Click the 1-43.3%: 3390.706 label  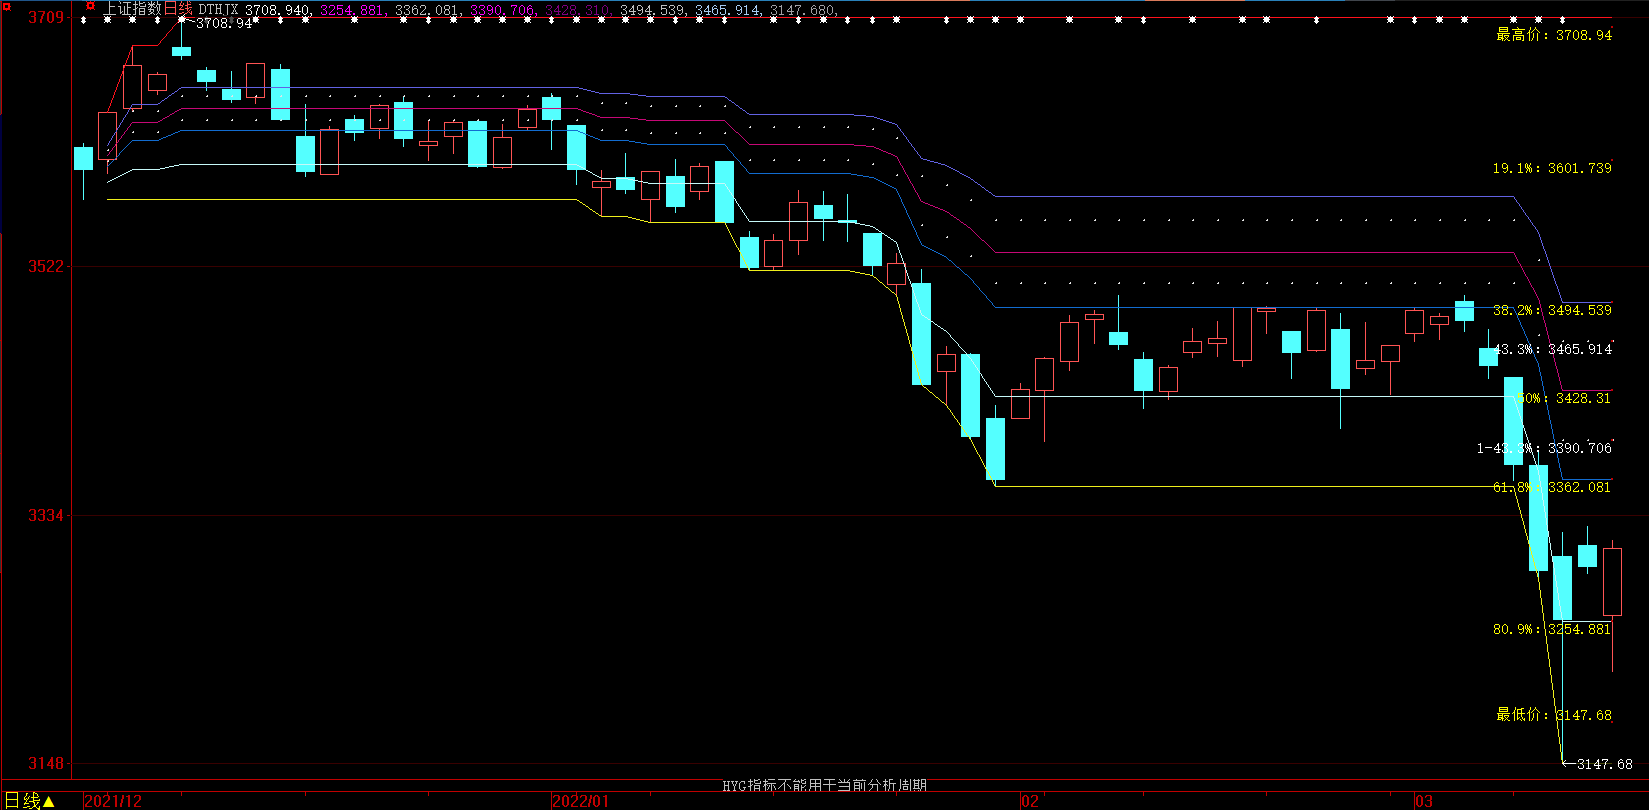pyautogui.click(x=1544, y=448)
